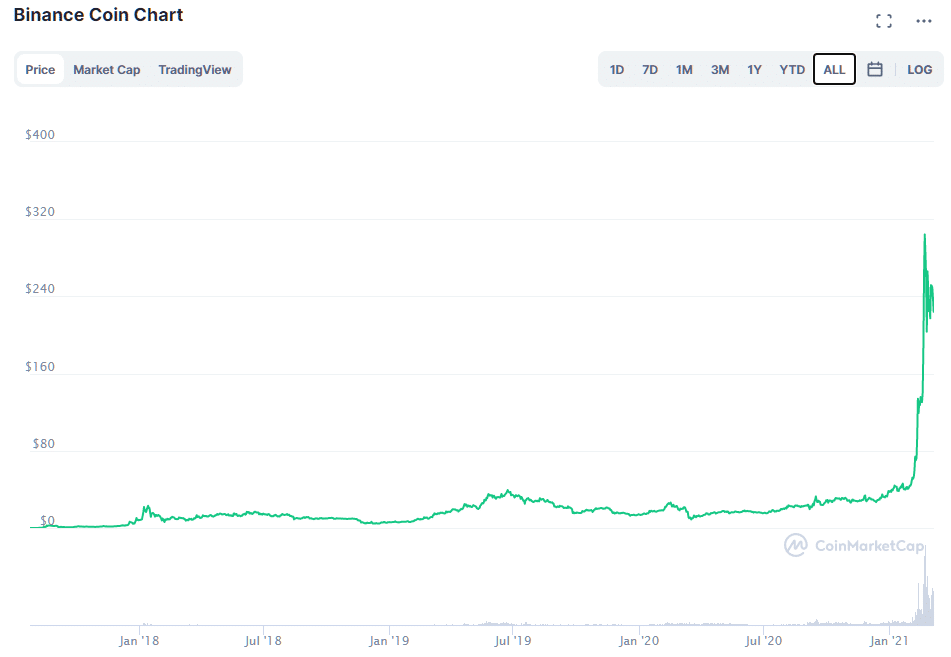This screenshot has height=657, width=951.
Task: Select the YTD time range
Action: coord(791,70)
